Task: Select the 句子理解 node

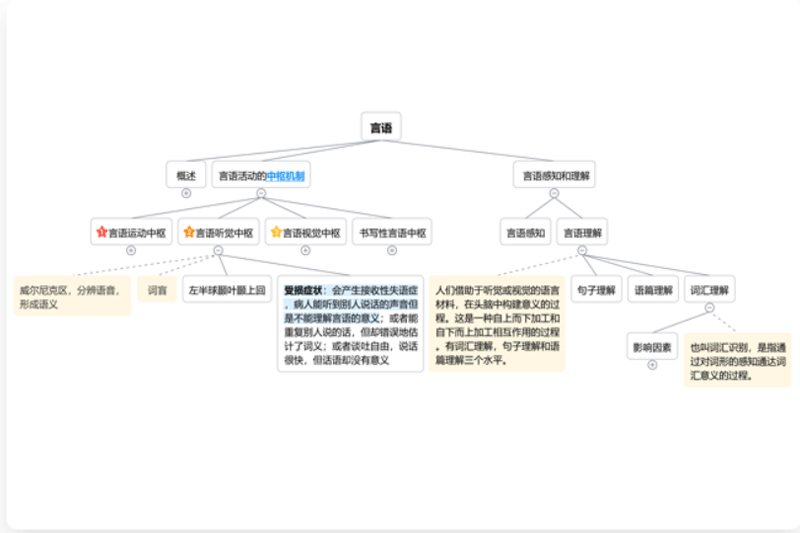Action: point(596,289)
